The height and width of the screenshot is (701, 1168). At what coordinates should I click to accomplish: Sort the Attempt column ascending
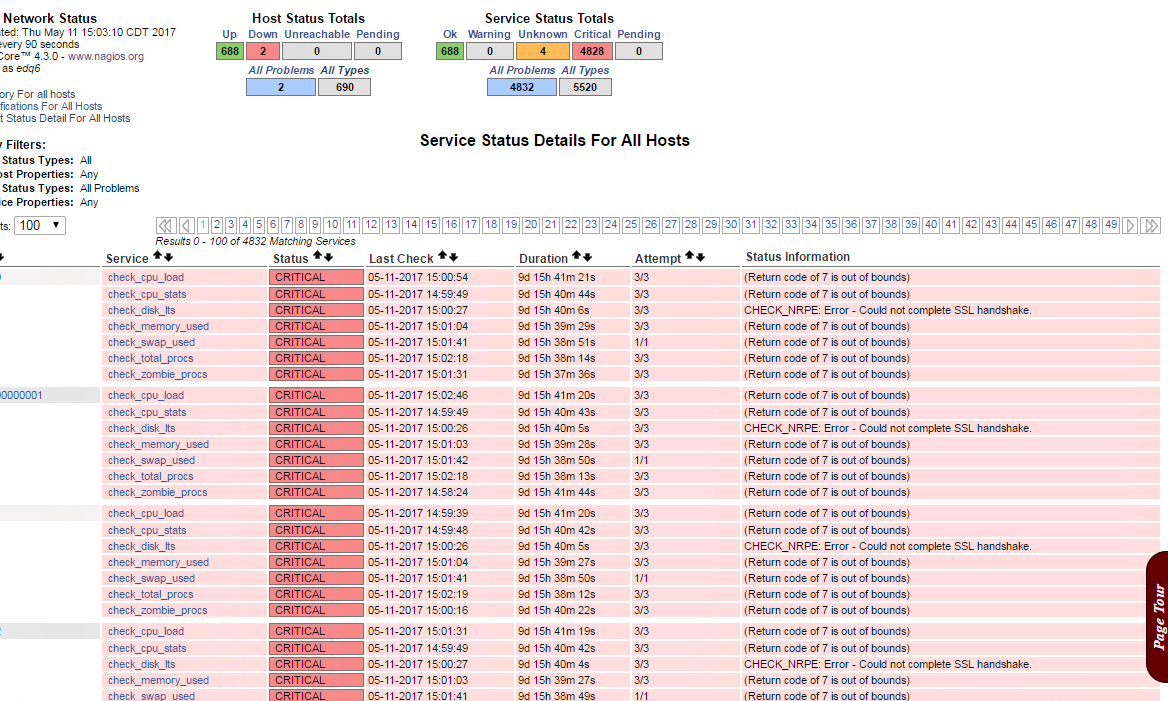pos(690,256)
